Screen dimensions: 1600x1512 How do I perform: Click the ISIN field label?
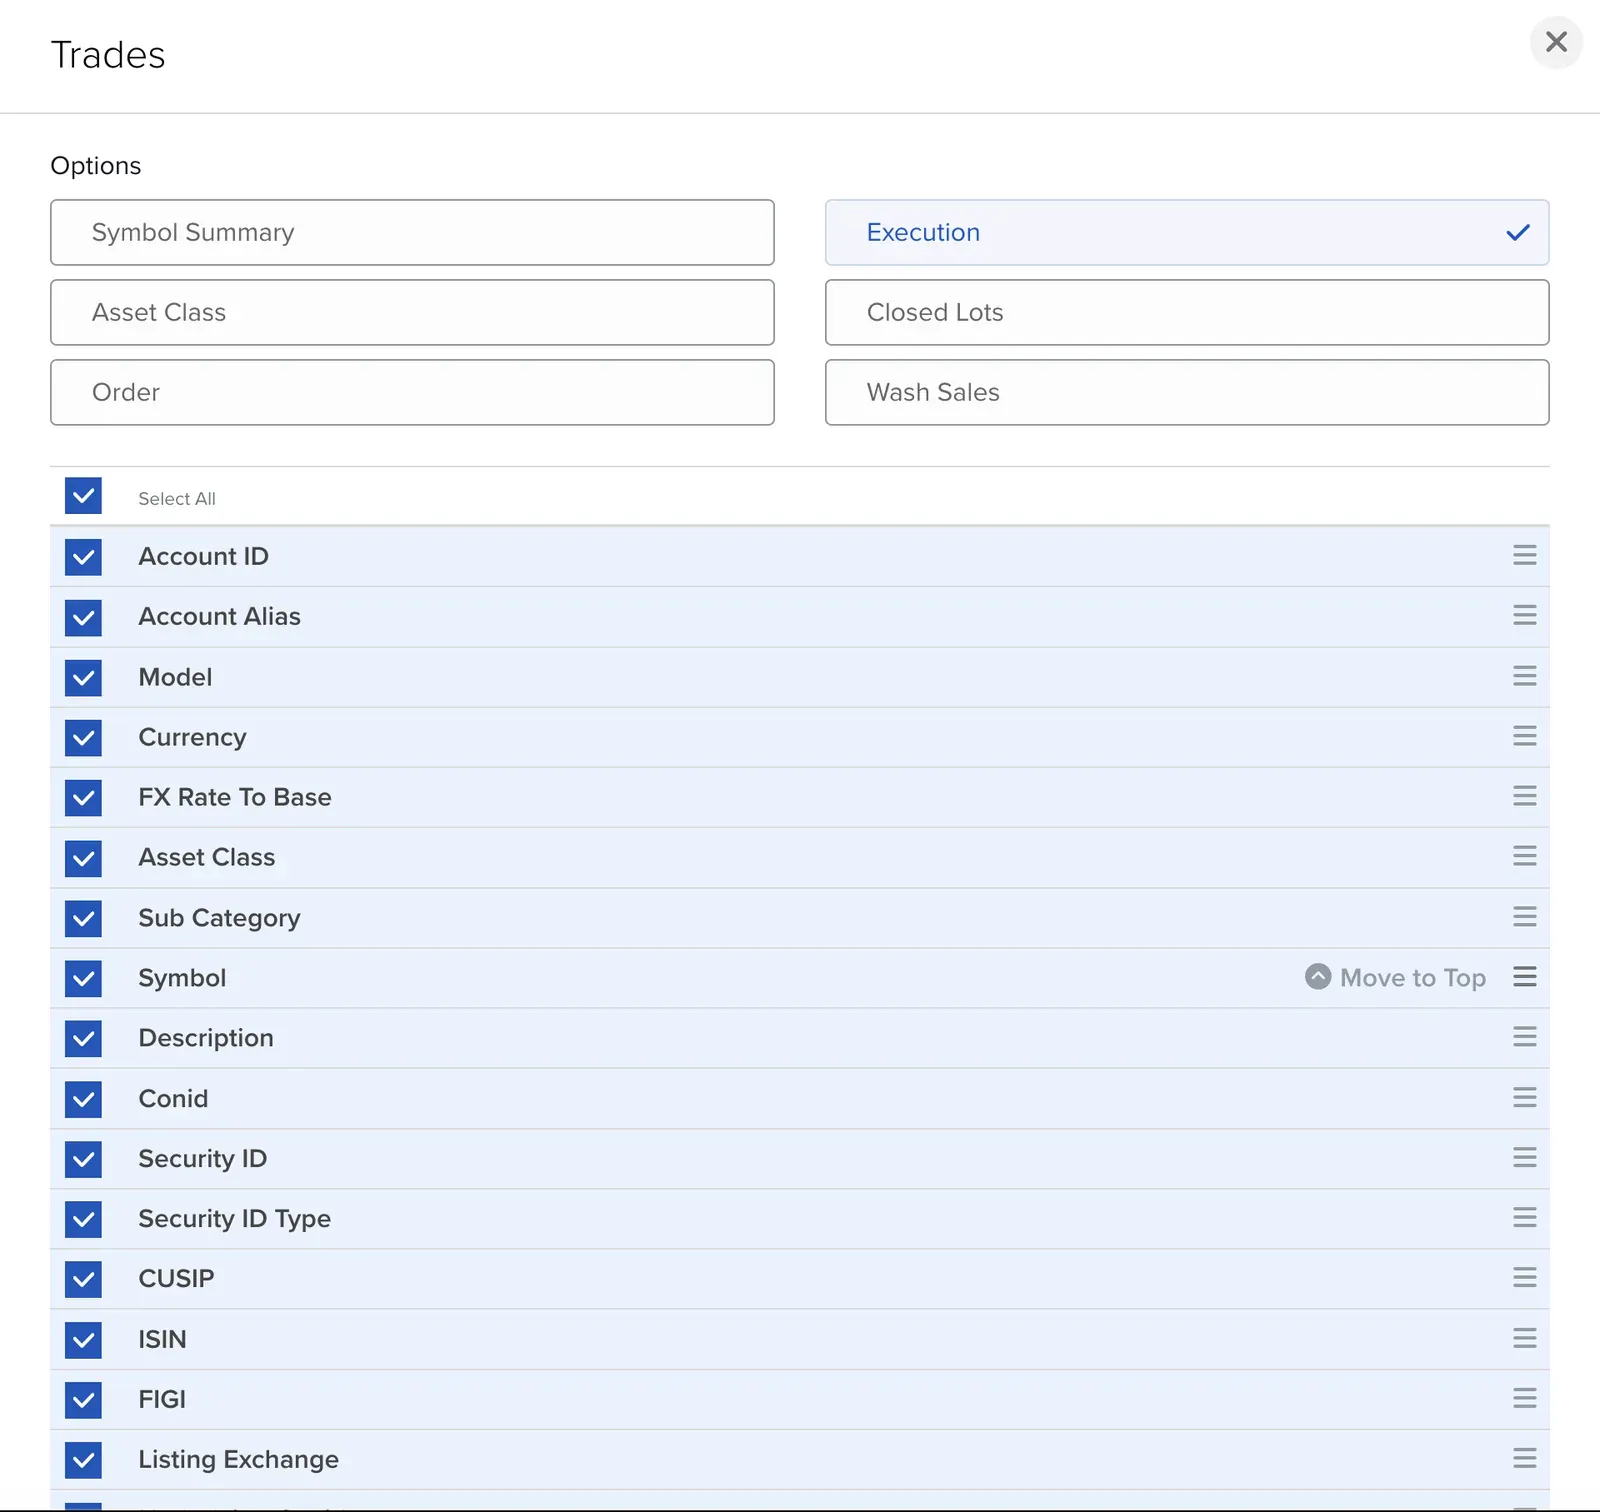click(x=162, y=1339)
